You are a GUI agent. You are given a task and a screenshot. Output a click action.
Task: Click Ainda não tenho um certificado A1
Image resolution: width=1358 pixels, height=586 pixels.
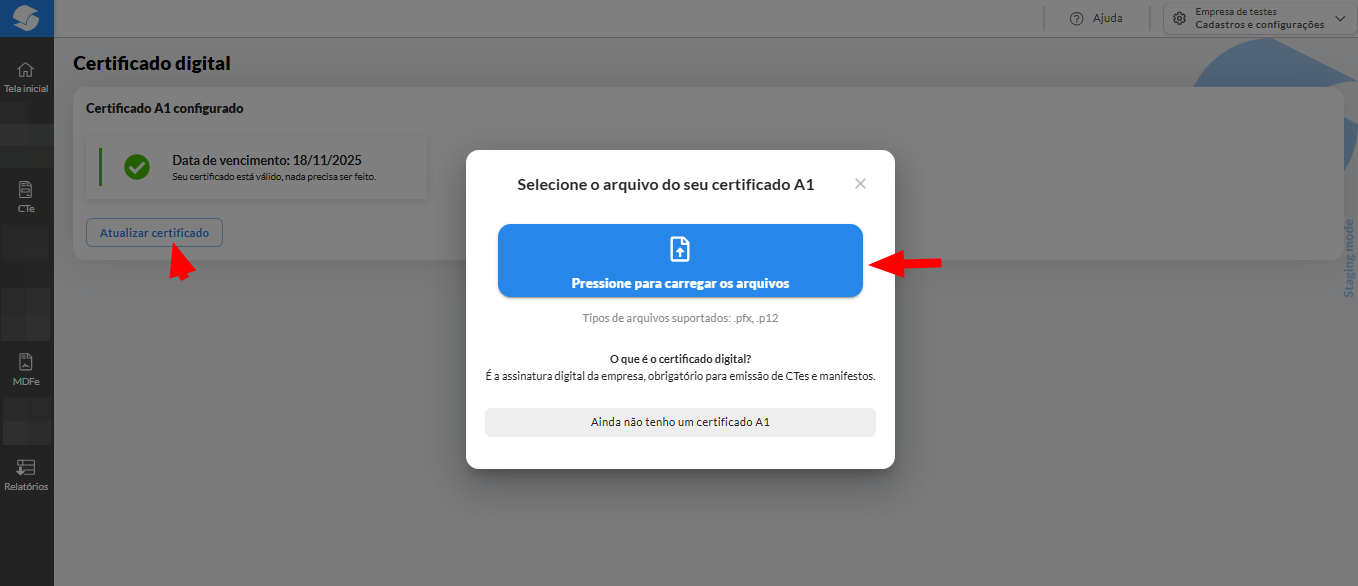(680, 422)
